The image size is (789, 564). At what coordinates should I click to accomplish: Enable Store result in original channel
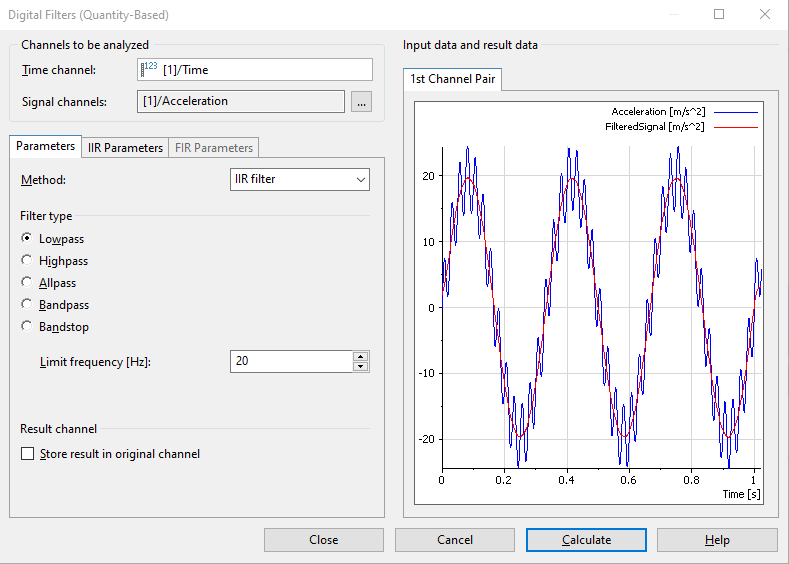tap(27, 454)
